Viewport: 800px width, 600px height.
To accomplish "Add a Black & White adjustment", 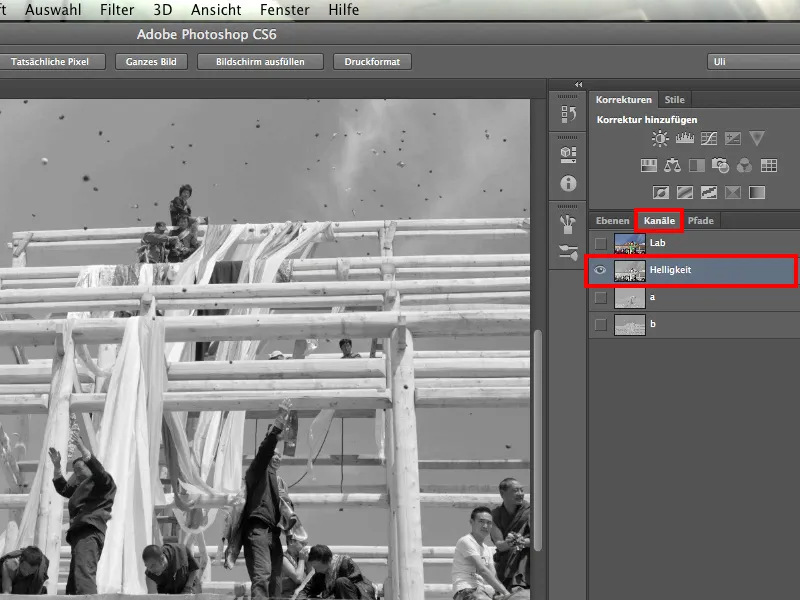I will [696, 165].
